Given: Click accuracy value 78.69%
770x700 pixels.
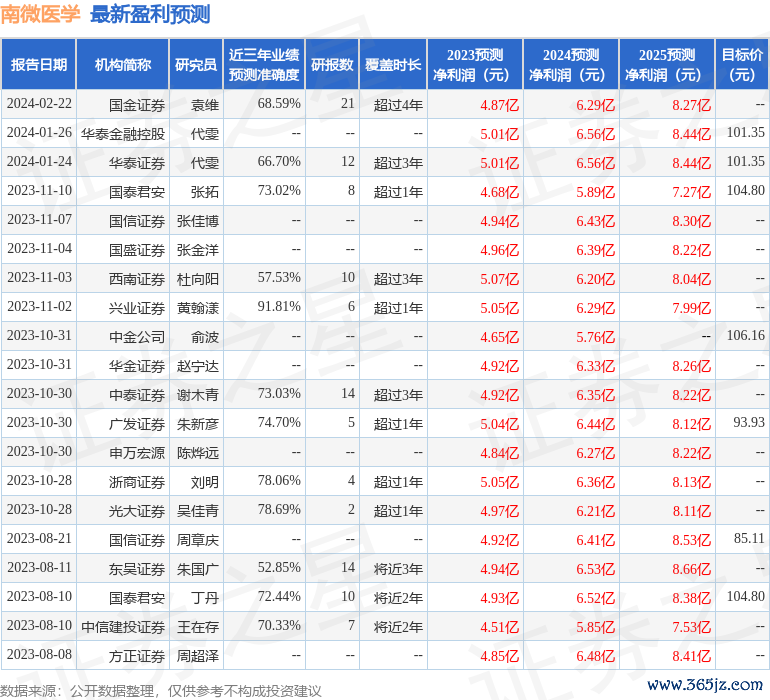Looking at the screenshot, I should tap(279, 509).
